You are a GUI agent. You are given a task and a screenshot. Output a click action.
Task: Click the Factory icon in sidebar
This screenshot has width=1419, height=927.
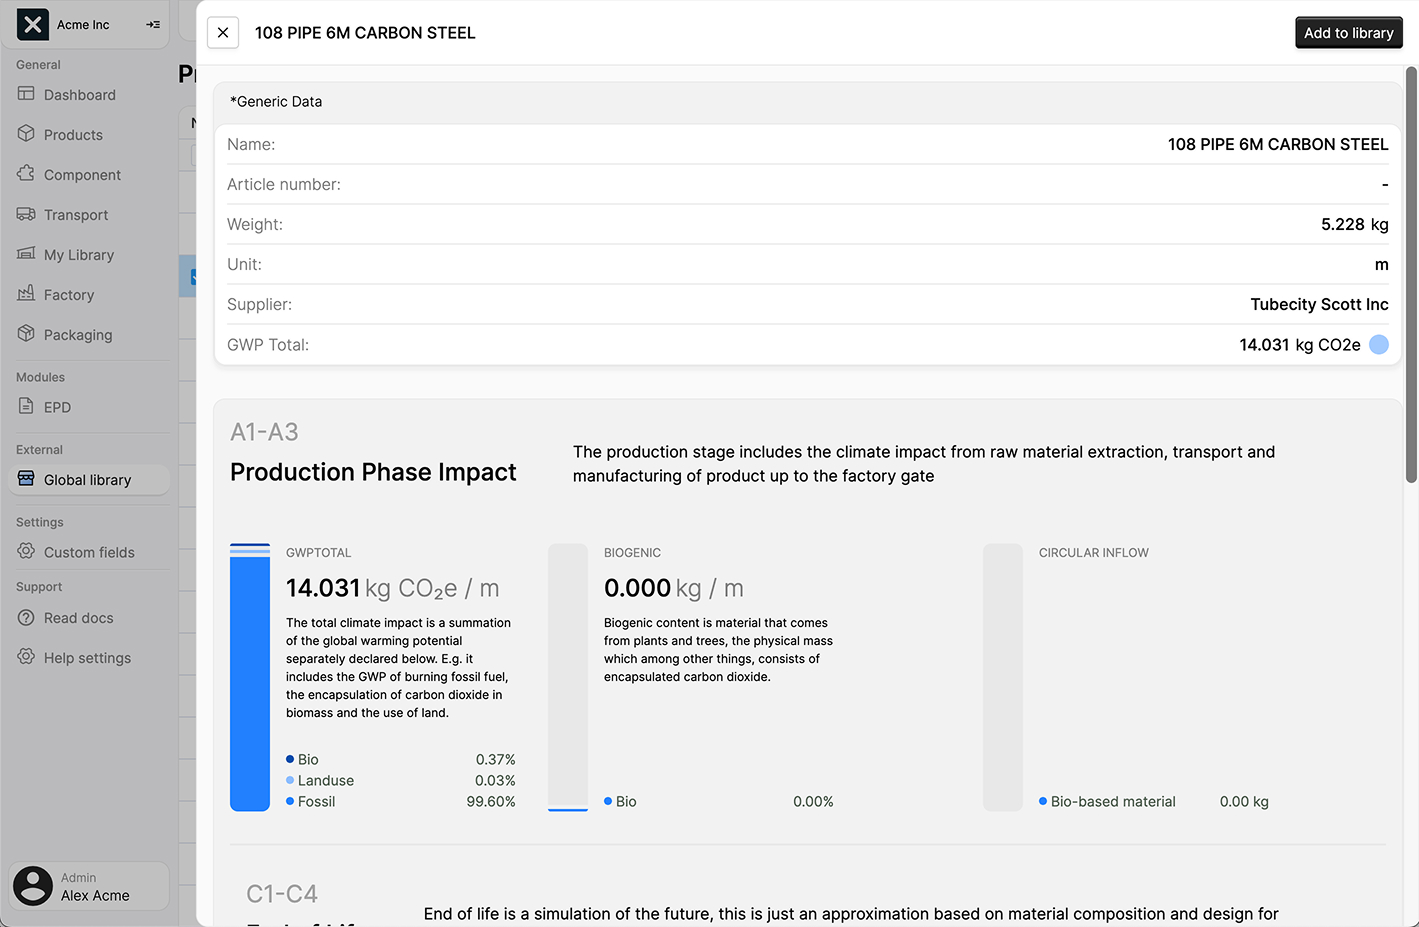click(x=26, y=294)
